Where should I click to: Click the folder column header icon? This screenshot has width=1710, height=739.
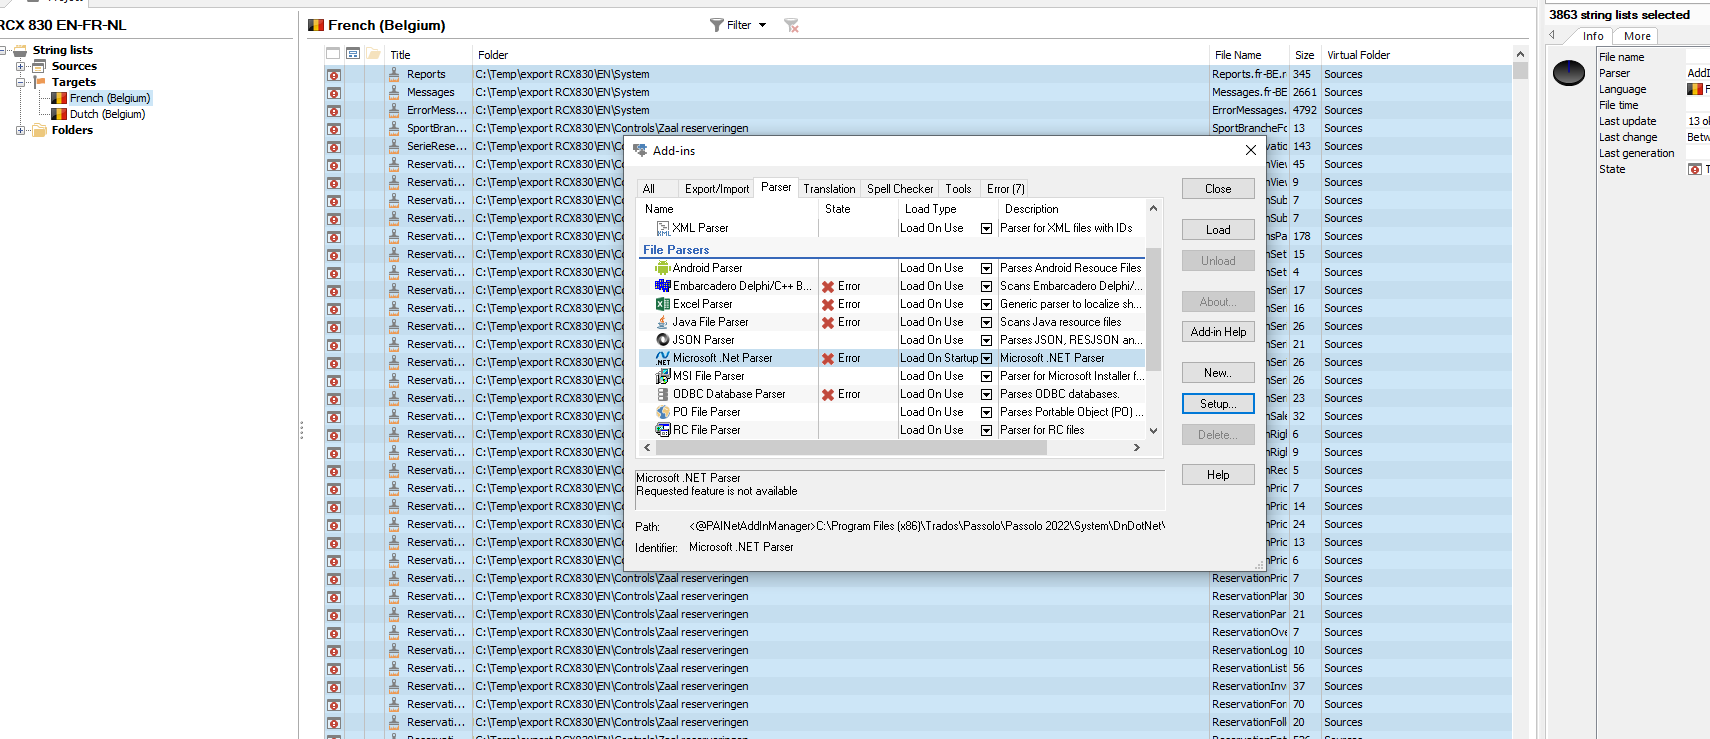coord(373,54)
